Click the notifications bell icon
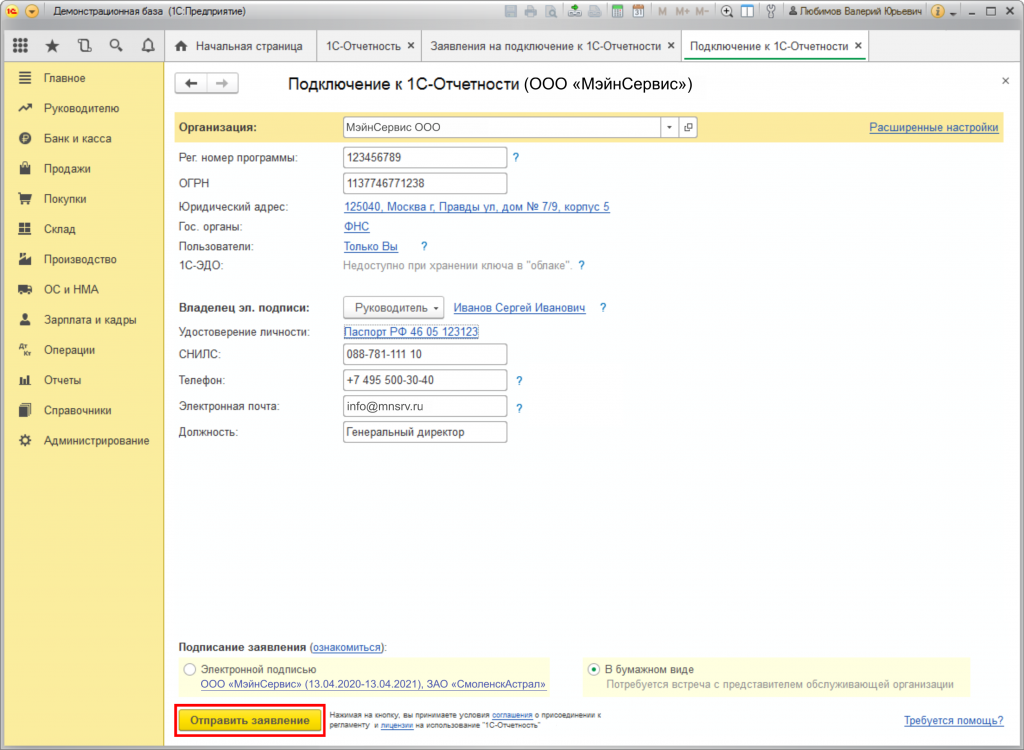 (148, 46)
